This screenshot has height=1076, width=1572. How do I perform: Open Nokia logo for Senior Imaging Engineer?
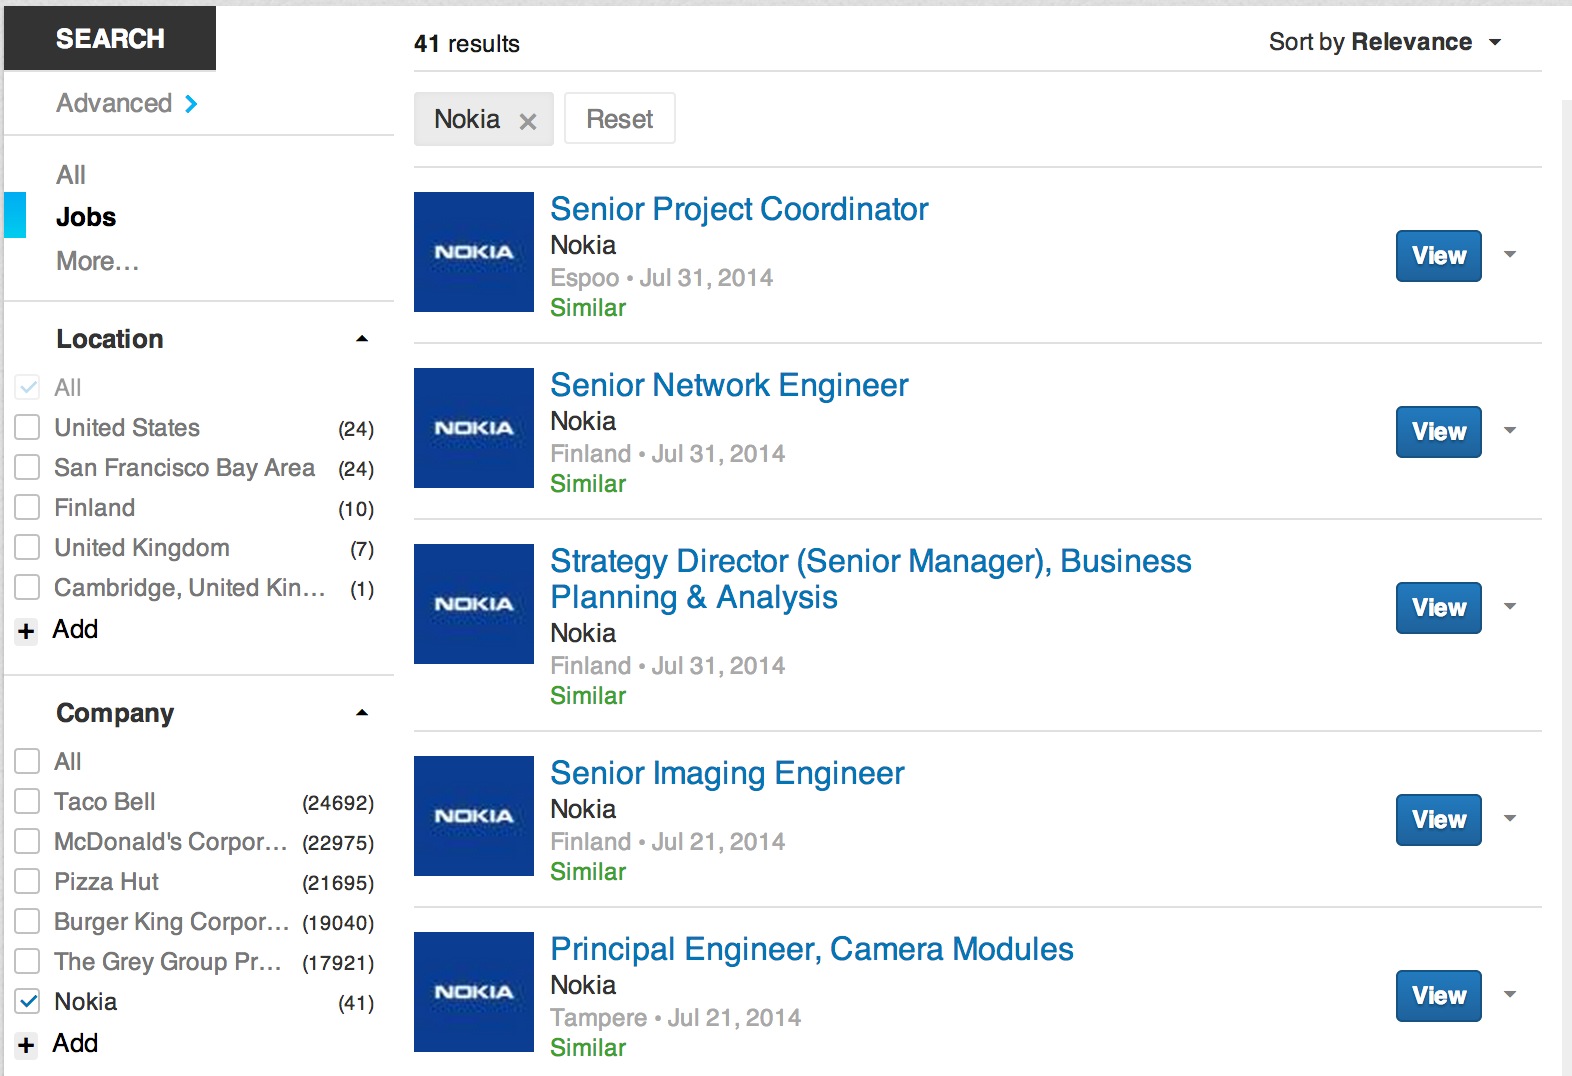[474, 816]
